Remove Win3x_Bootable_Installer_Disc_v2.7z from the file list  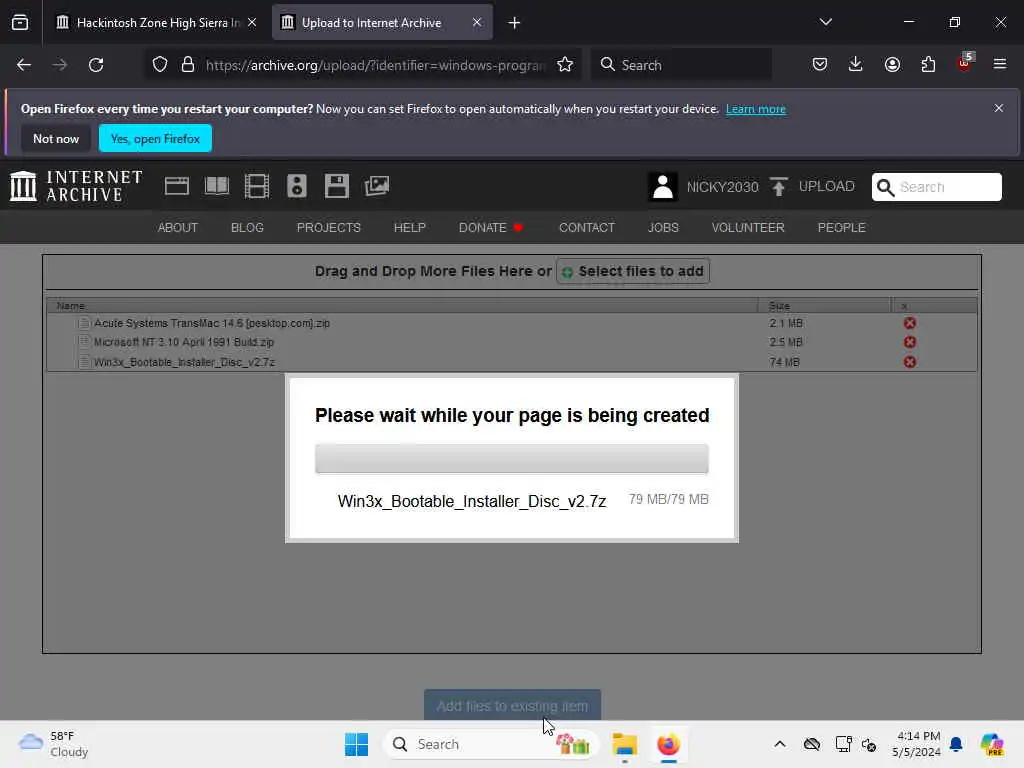click(910, 362)
